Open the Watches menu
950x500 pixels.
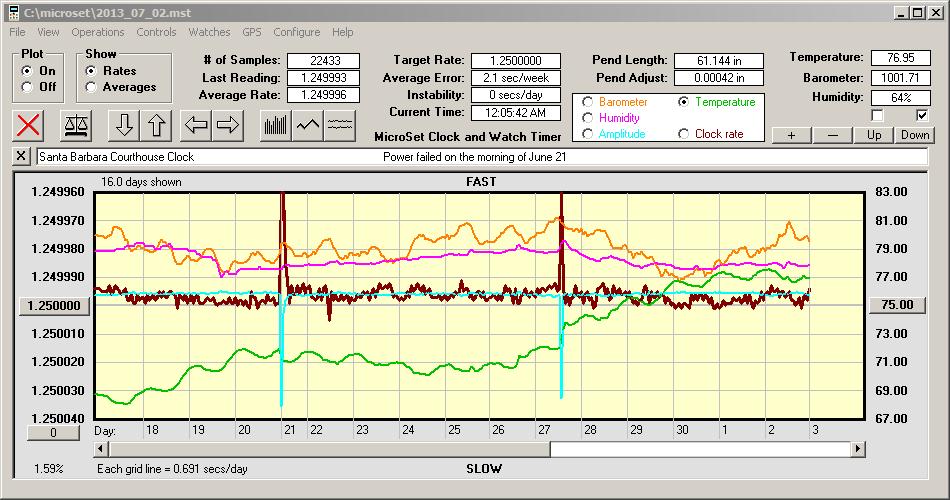click(209, 32)
